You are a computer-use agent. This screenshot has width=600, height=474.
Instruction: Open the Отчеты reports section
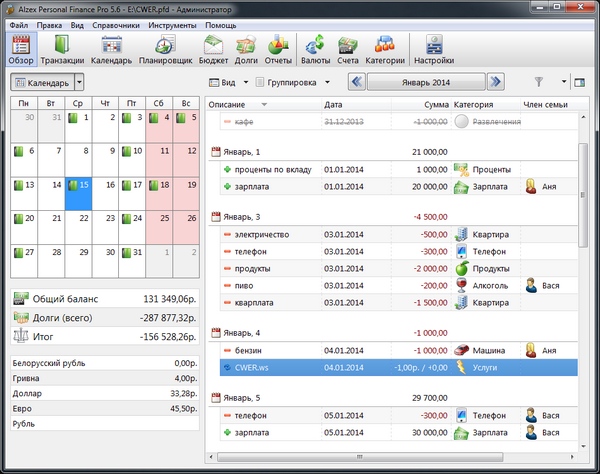point(278,50)
